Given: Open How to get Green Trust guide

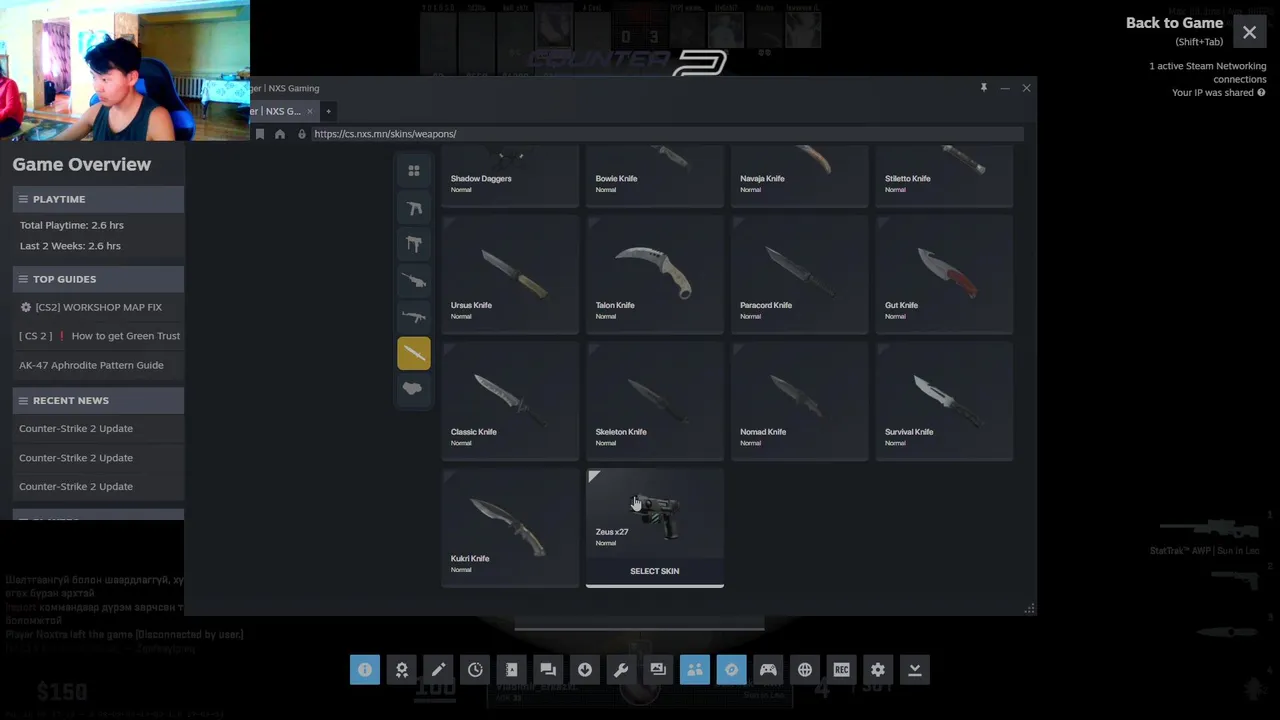Looking at the screenshot, I should point(99,336).
